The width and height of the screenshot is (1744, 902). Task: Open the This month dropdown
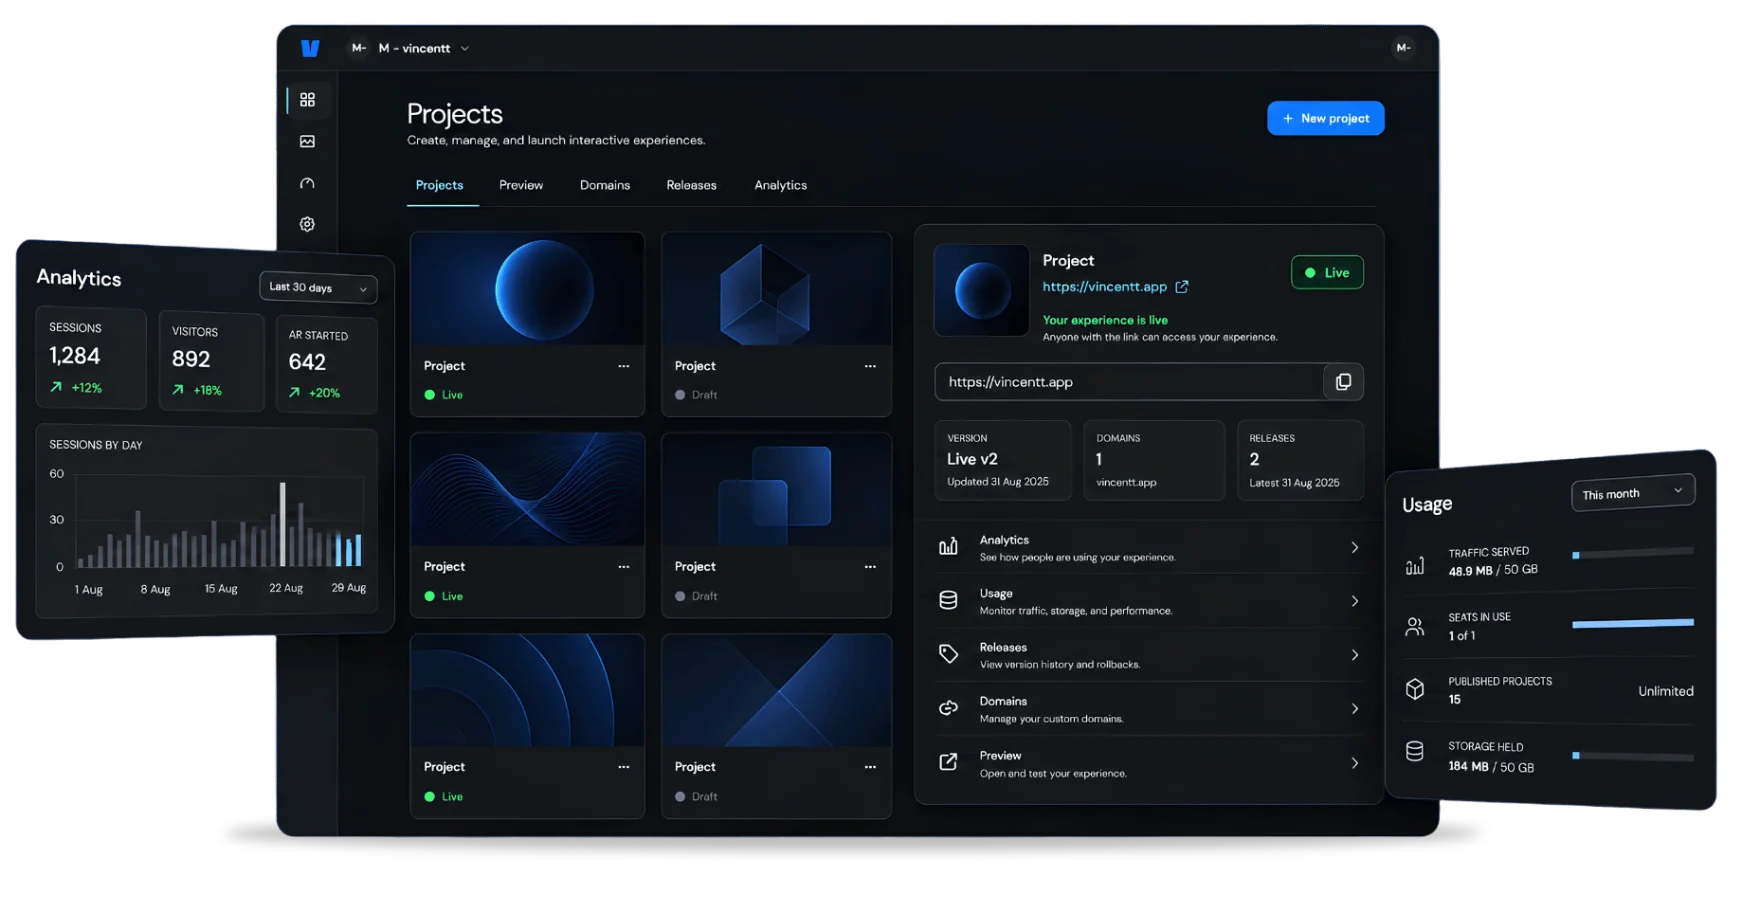(x=1632, y=493)
